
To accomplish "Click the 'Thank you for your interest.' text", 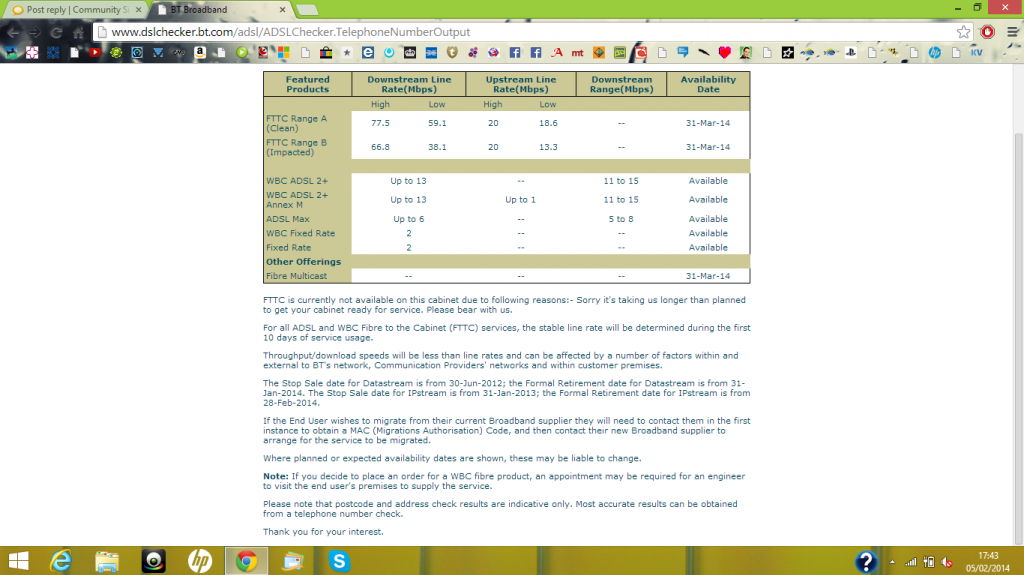I will click(x=323, y=532).
